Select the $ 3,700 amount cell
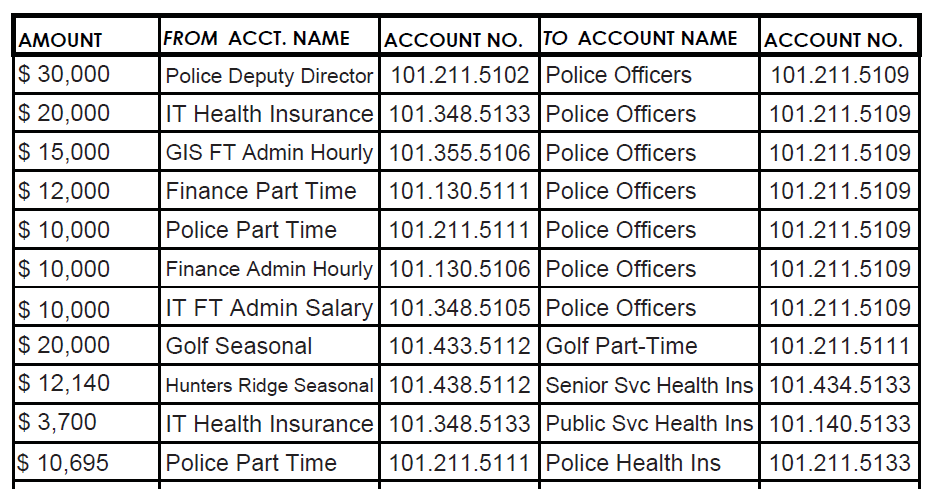 coord(57,423)
